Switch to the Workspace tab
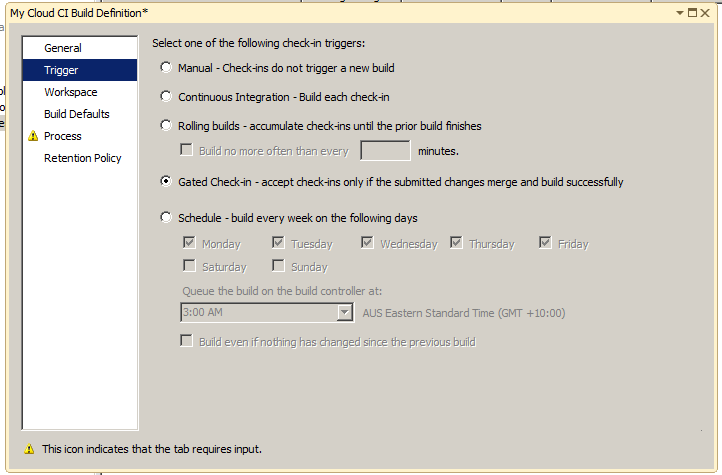 pos(71,92)
